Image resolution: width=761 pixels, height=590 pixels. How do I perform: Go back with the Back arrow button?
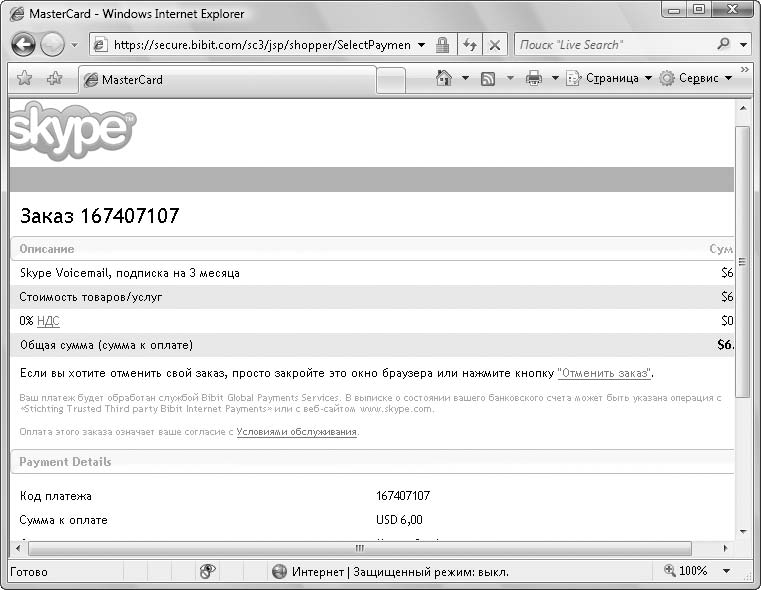(x=24, y=45)
